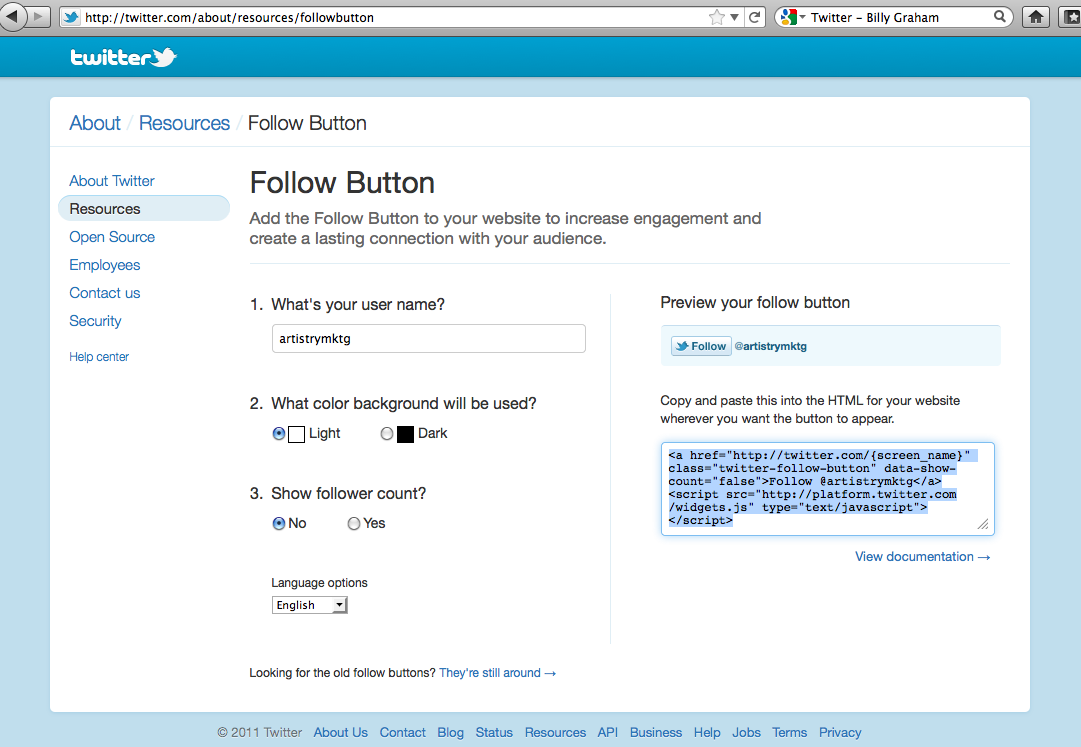Open About Us in the footer
Image resolution: width=1081 pixels, height=747 pixels.
point(341,733)
